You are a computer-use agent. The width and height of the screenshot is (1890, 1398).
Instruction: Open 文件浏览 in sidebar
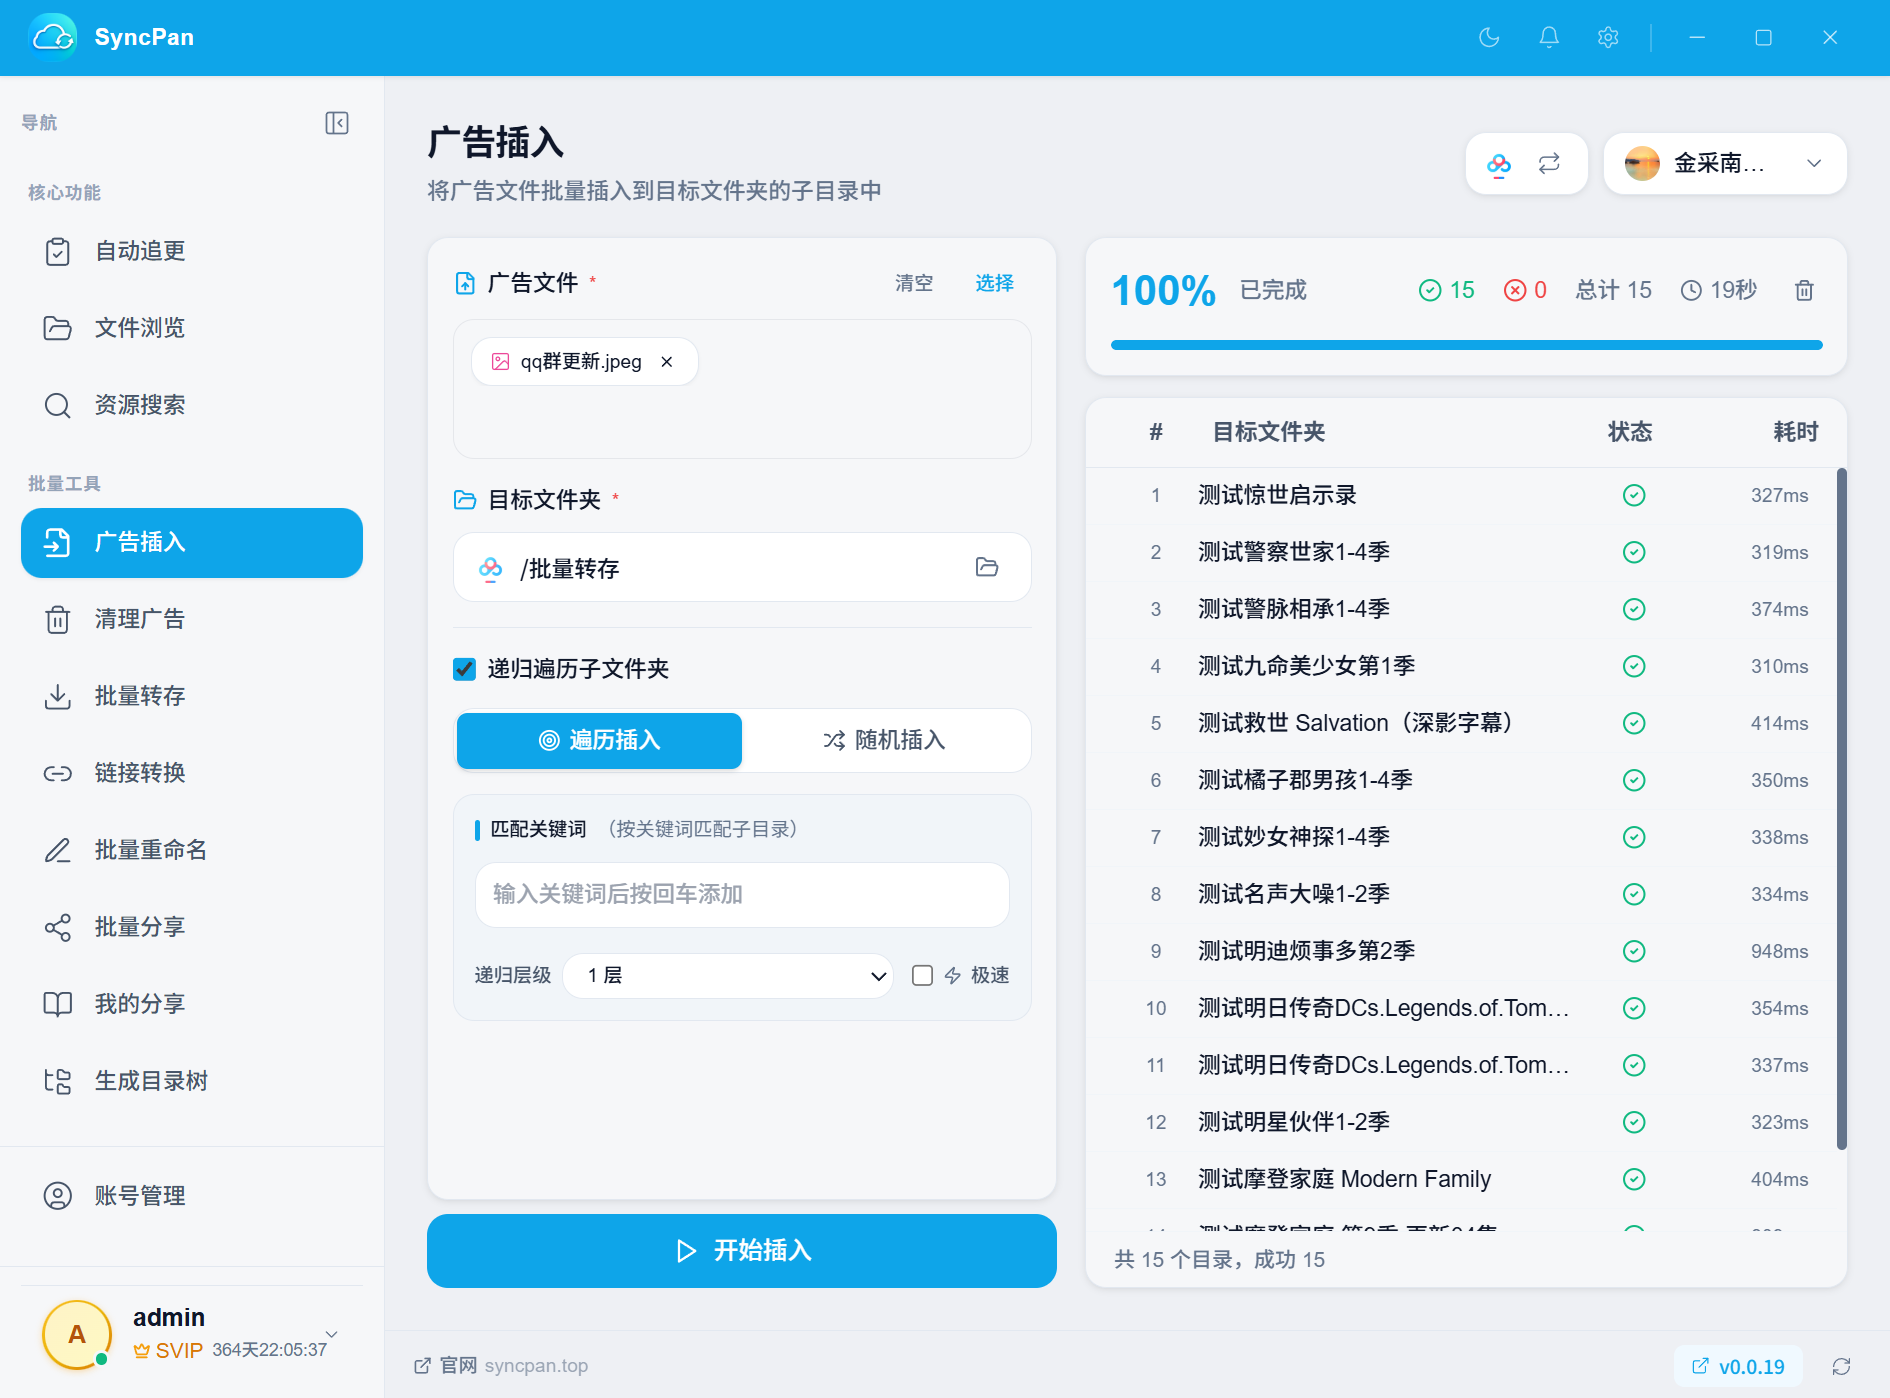coord(192,328)
